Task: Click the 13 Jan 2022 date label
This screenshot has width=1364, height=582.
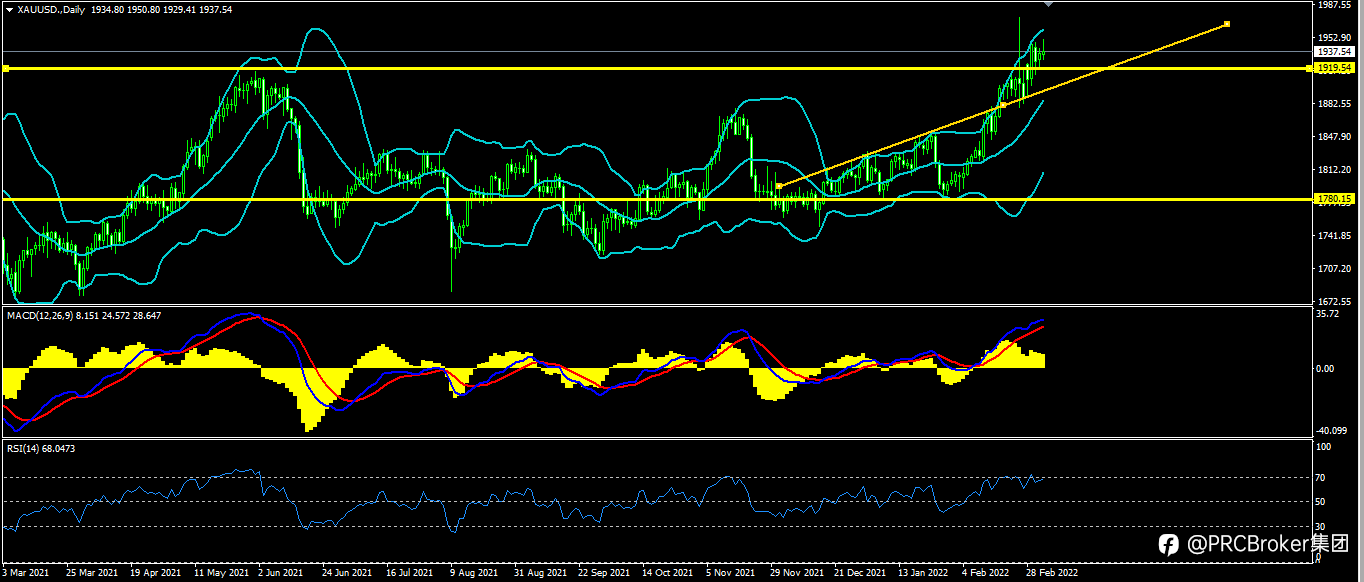Action: click(x=923, y=573)
